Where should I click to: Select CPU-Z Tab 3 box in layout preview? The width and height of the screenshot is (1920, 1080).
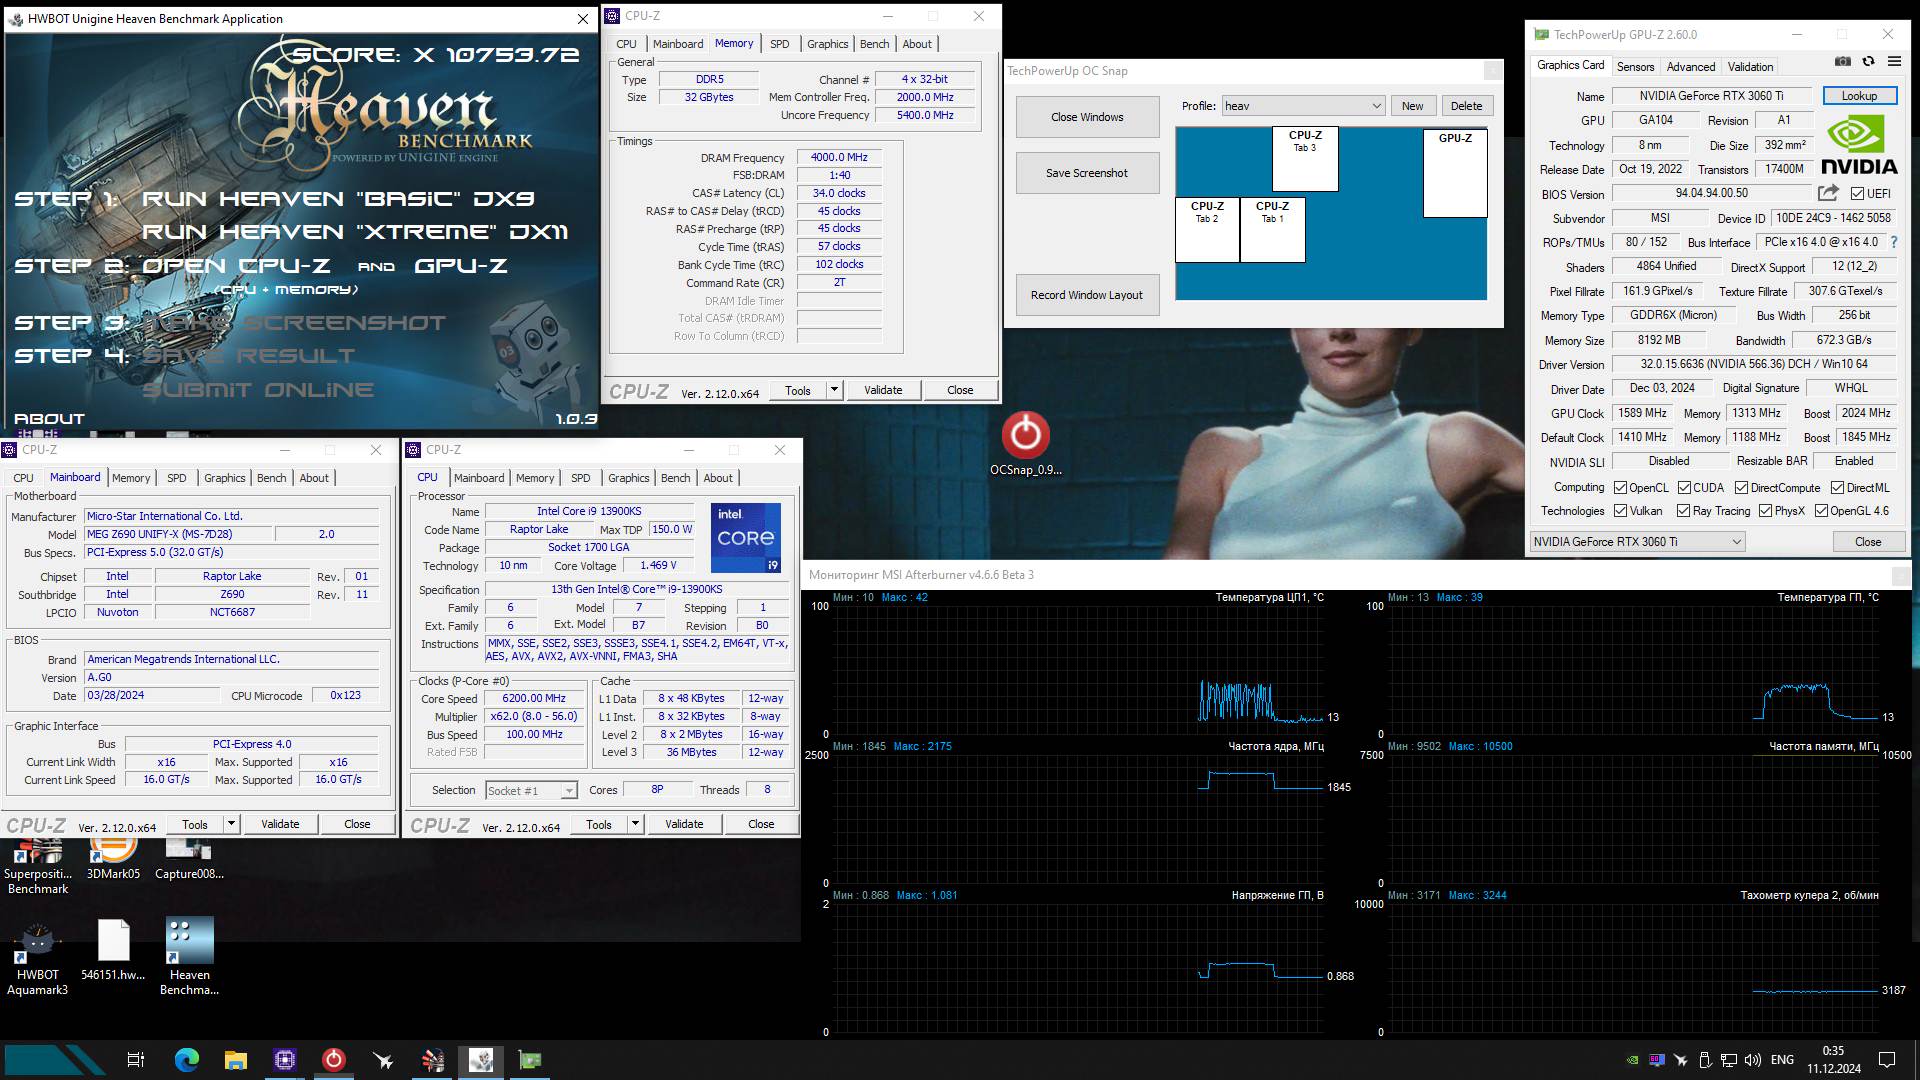[x=1305, y=158]
